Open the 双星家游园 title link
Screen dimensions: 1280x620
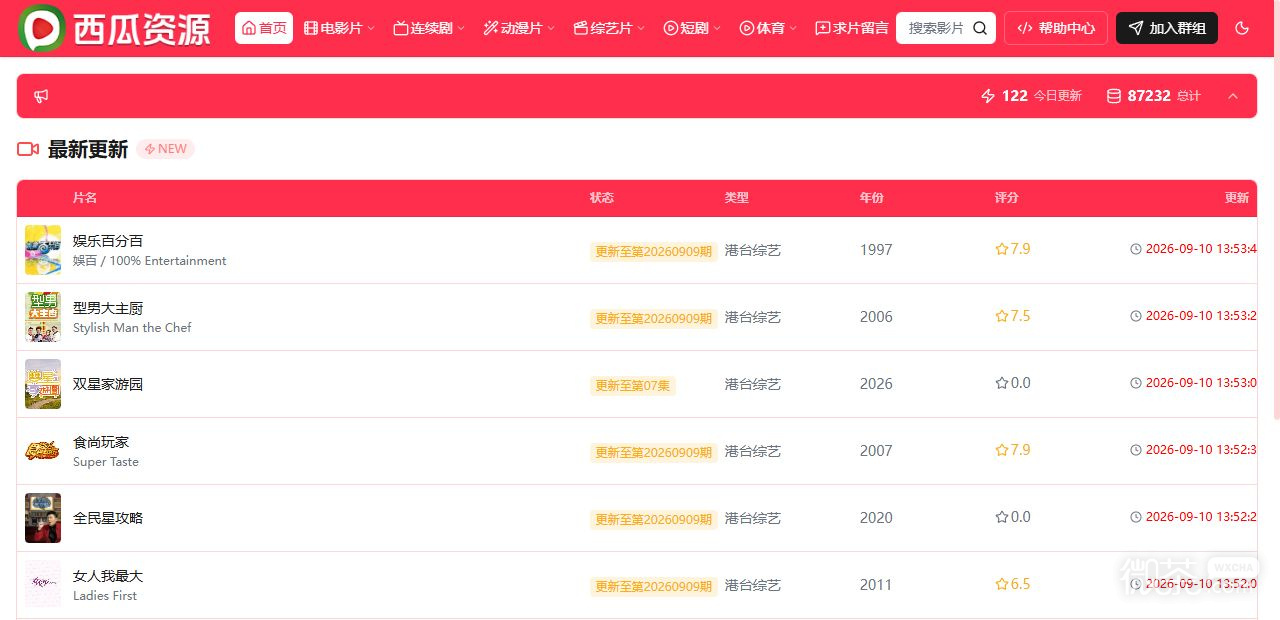tap(108, 384)
